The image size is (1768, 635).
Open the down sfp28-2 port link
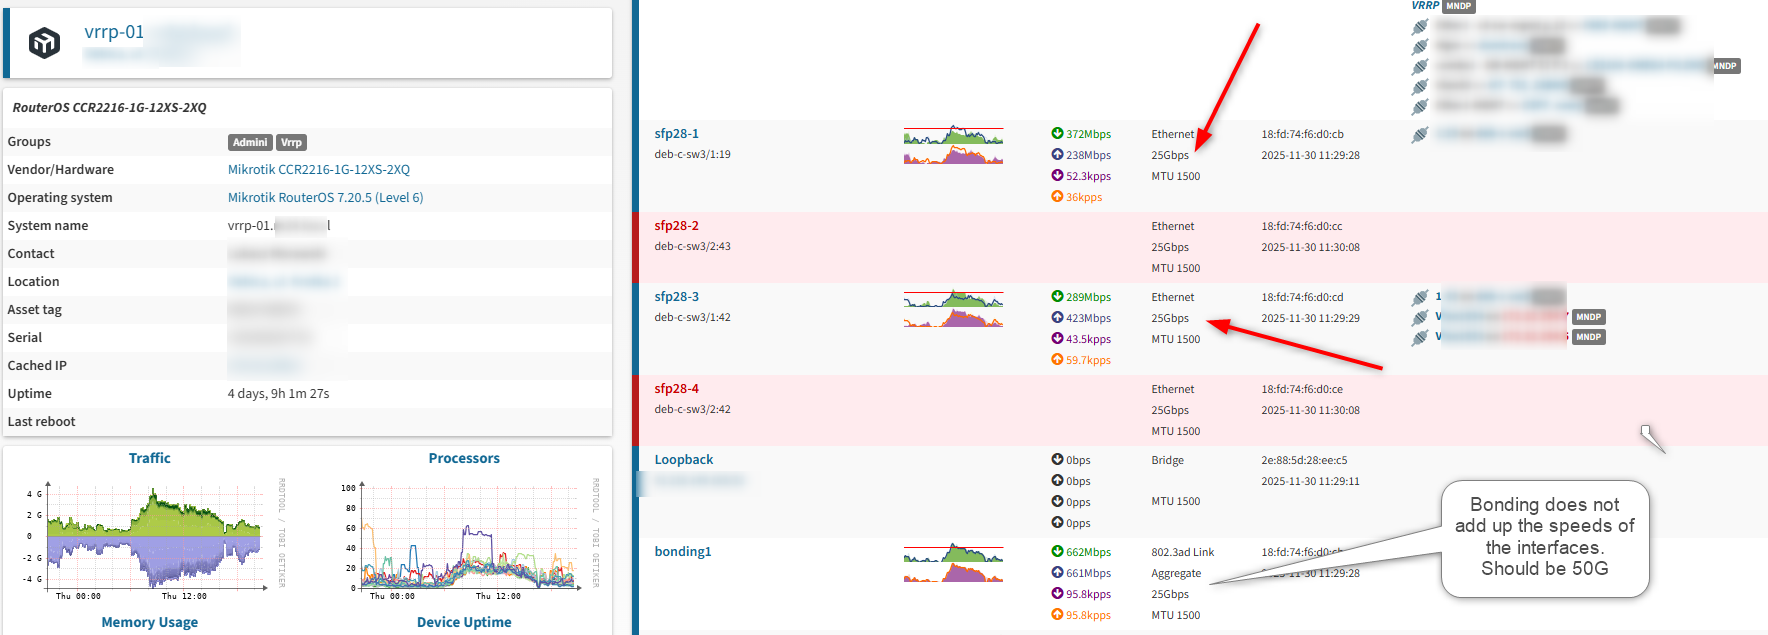(x=676, y=226)
